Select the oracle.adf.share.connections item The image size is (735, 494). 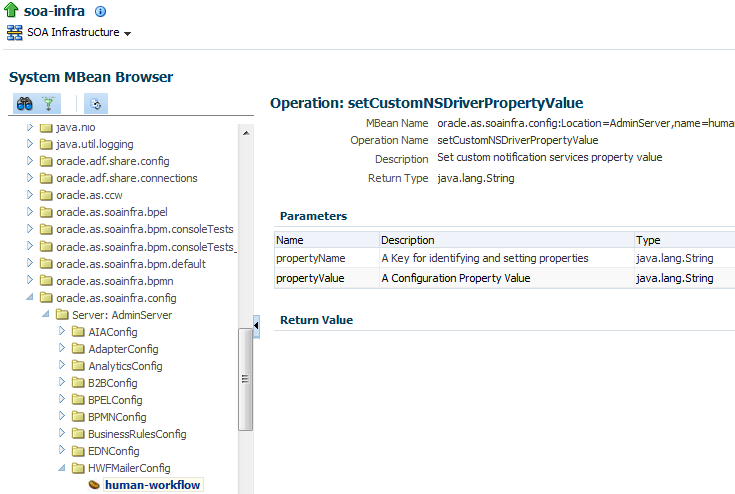coord(127,178)
